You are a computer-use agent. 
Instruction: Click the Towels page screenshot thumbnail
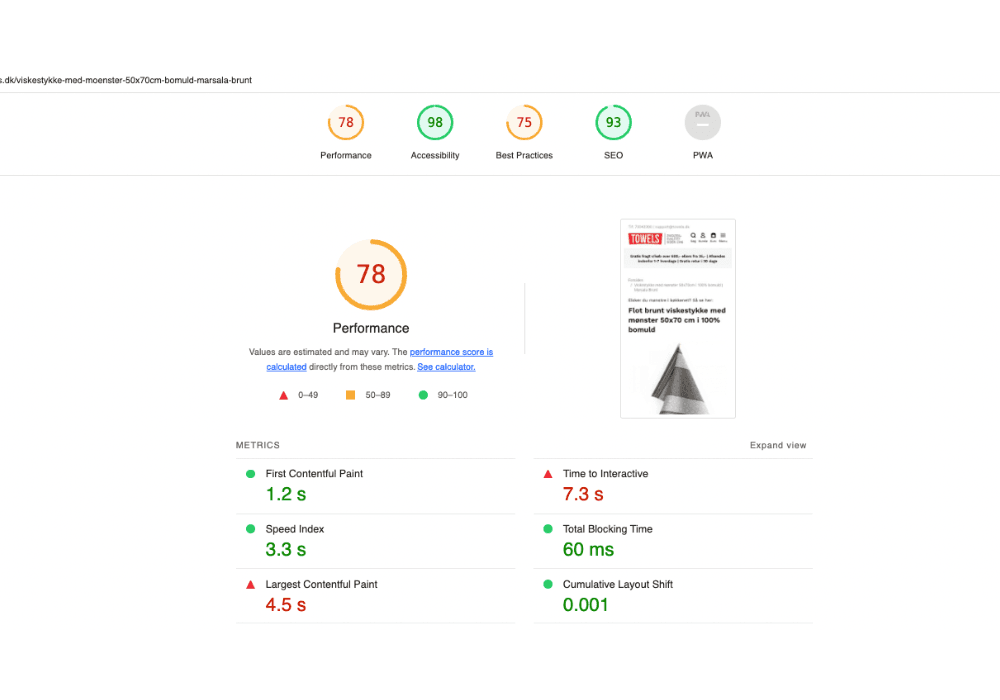coord(677,318)
